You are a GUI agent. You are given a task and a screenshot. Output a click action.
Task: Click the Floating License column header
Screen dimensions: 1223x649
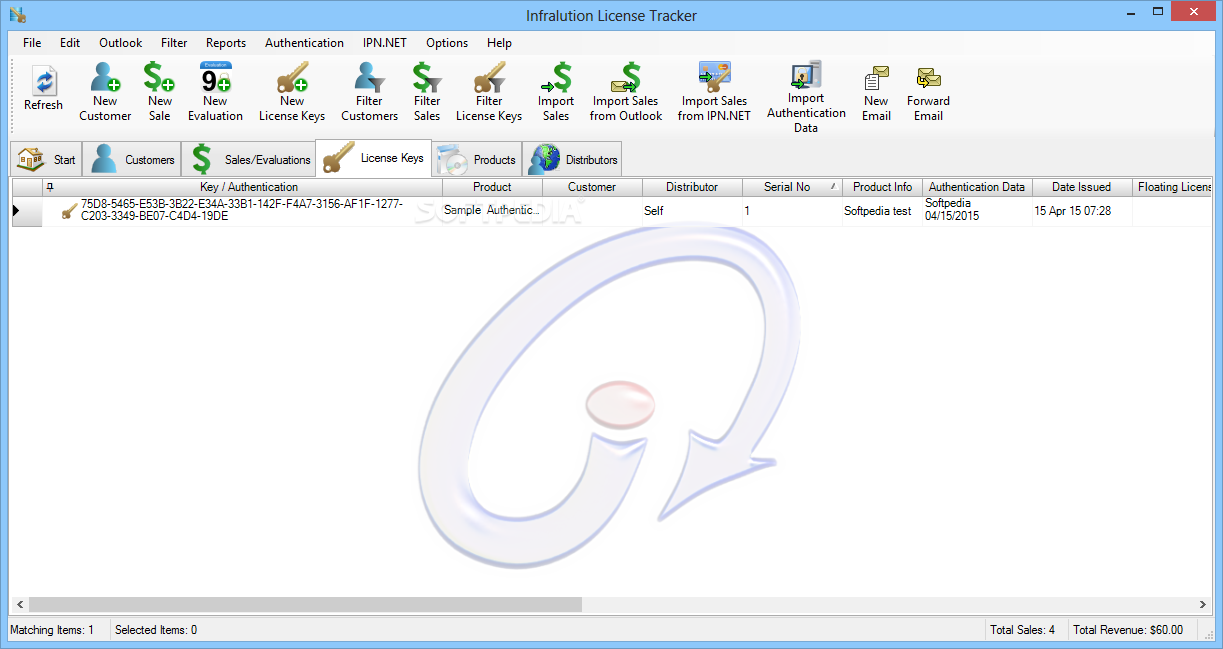tap(1172, 187)
